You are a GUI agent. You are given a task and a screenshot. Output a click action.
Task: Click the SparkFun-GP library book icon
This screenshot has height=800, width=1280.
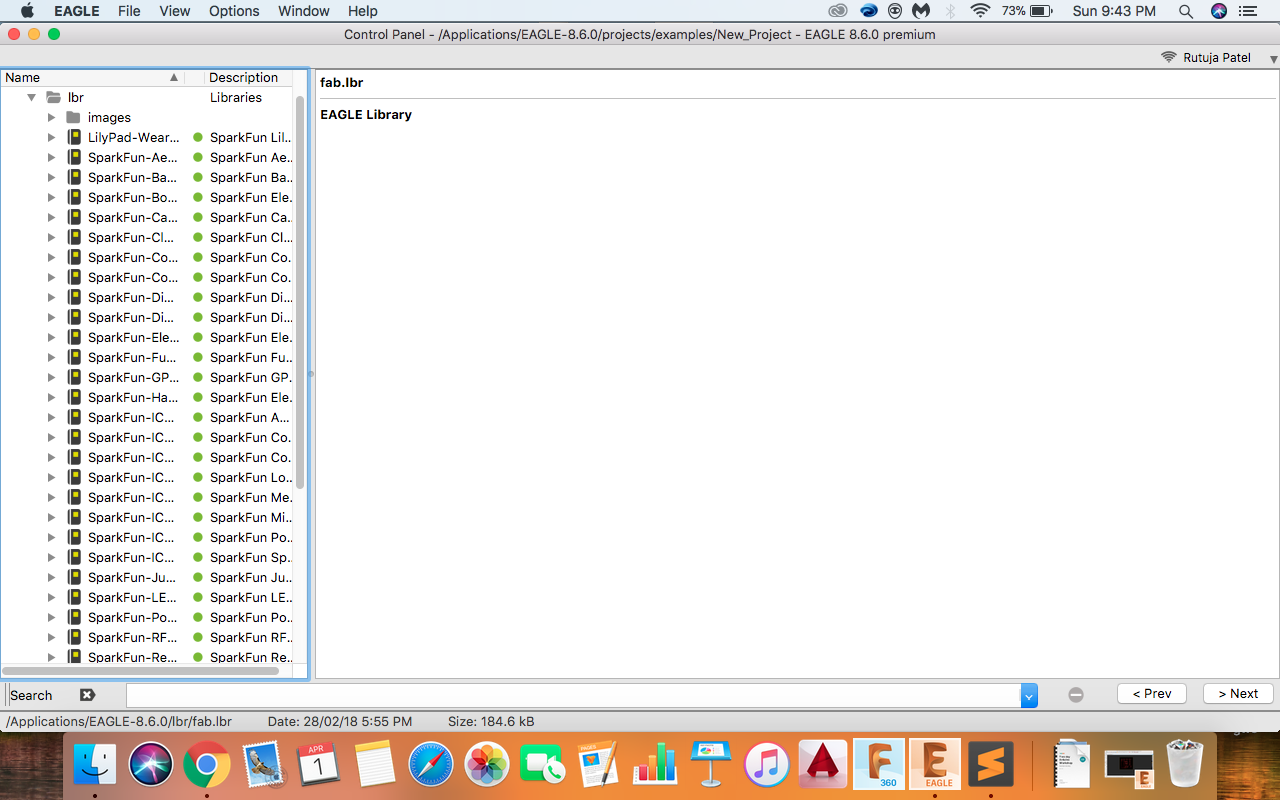(74, 377)
